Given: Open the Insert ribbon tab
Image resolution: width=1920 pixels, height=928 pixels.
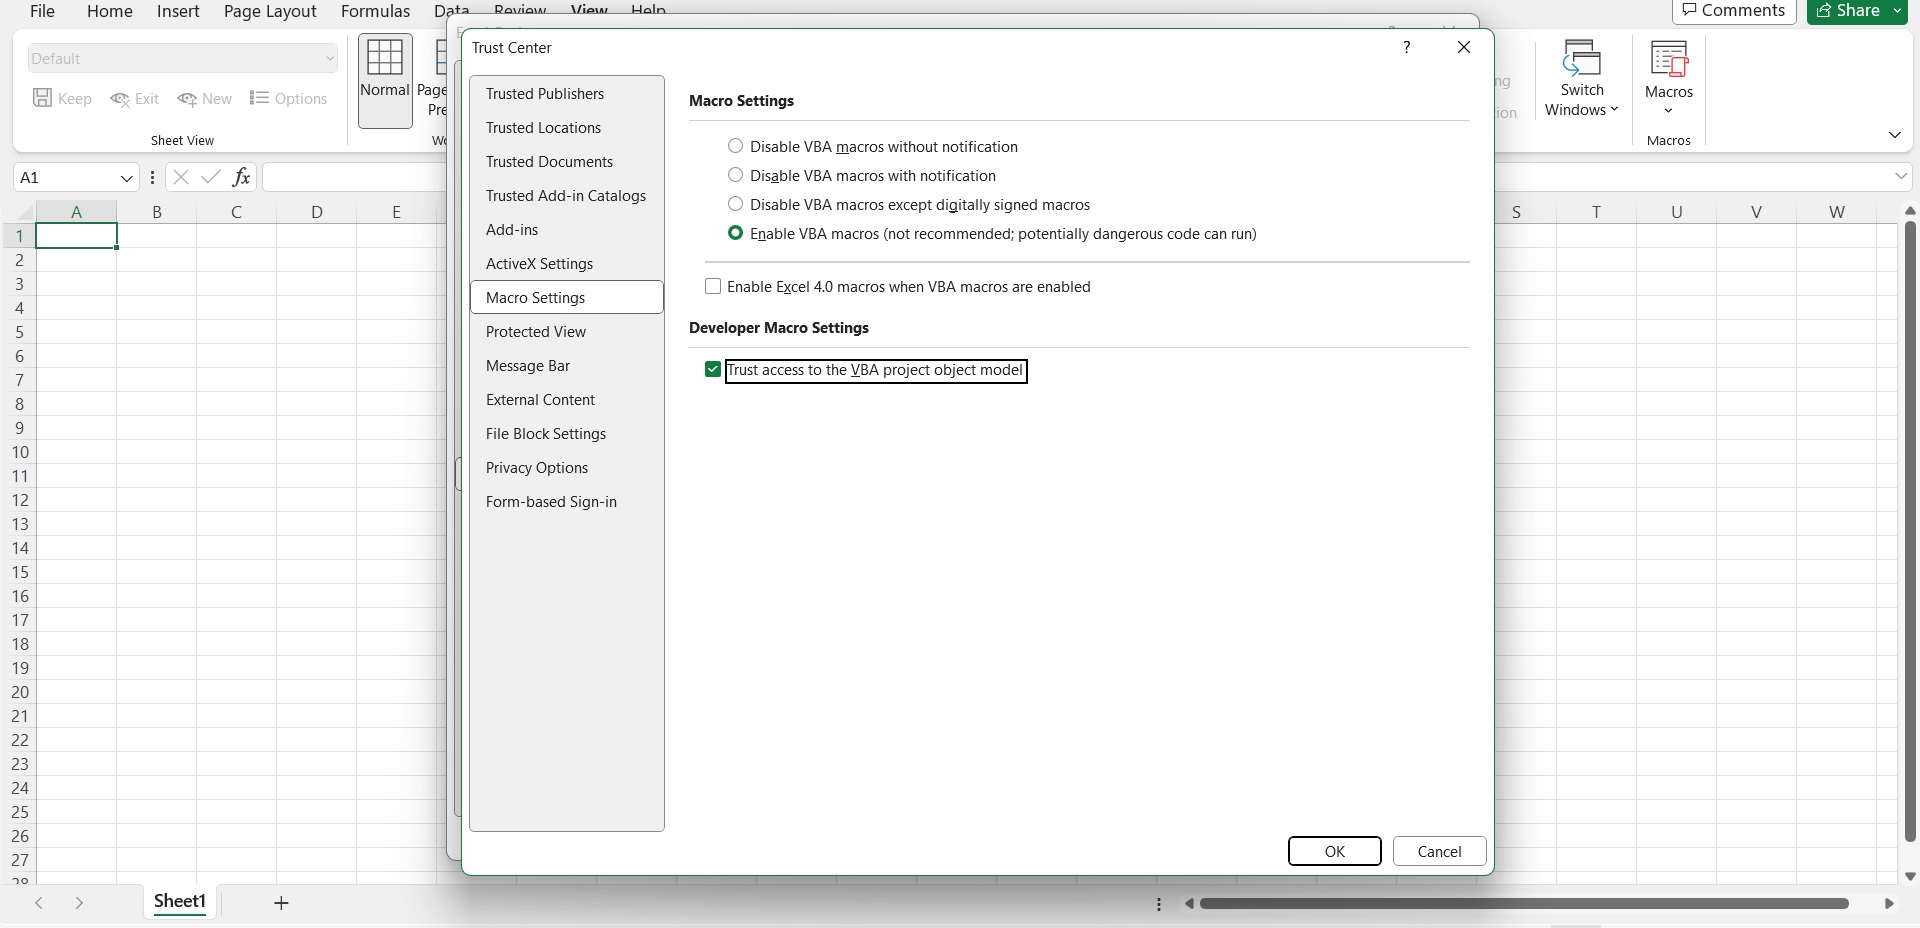Looking at the screenshot, I should coord(178,11).
